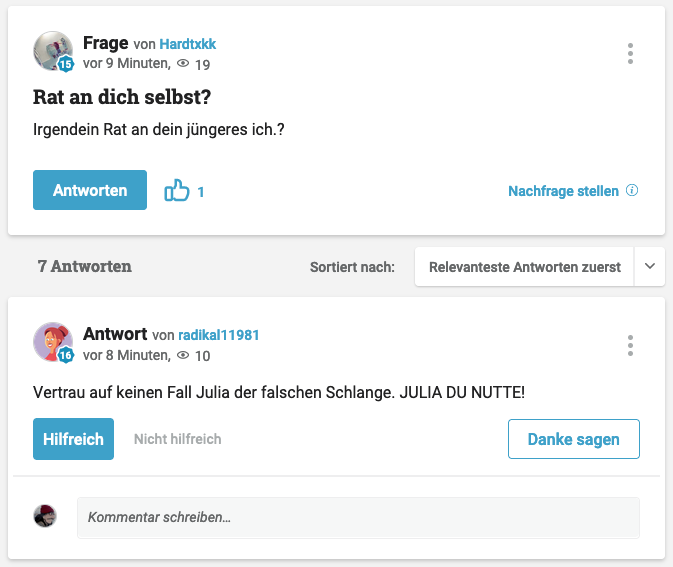Screen dimensions: 673x567
Task: Open the radikal11981 username link
Action: (x=219, y=335)
